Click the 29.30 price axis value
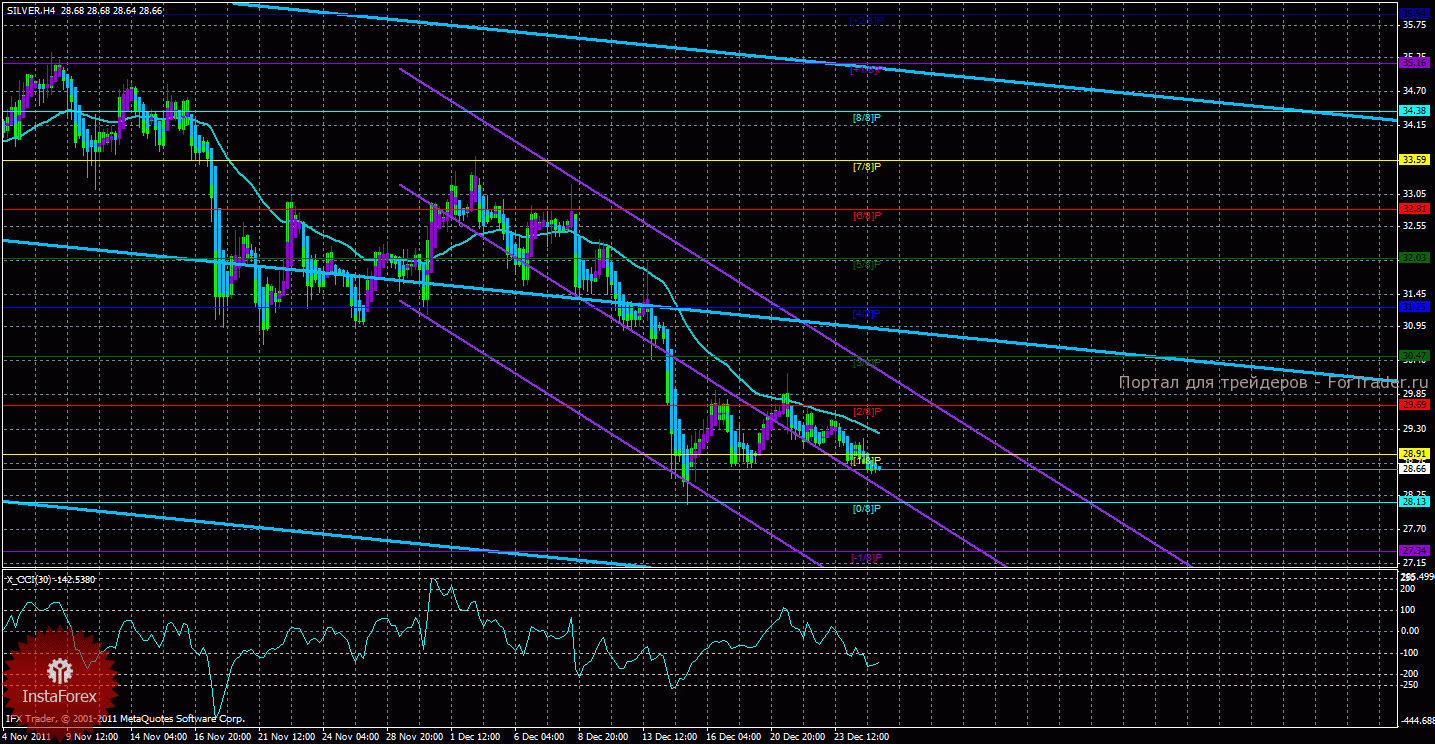This screenshot has width=1435, height=744. tap(1414, 429)
